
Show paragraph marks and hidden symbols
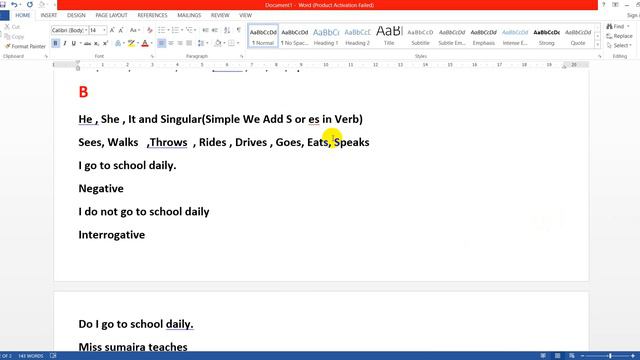[x=239, y=30]
